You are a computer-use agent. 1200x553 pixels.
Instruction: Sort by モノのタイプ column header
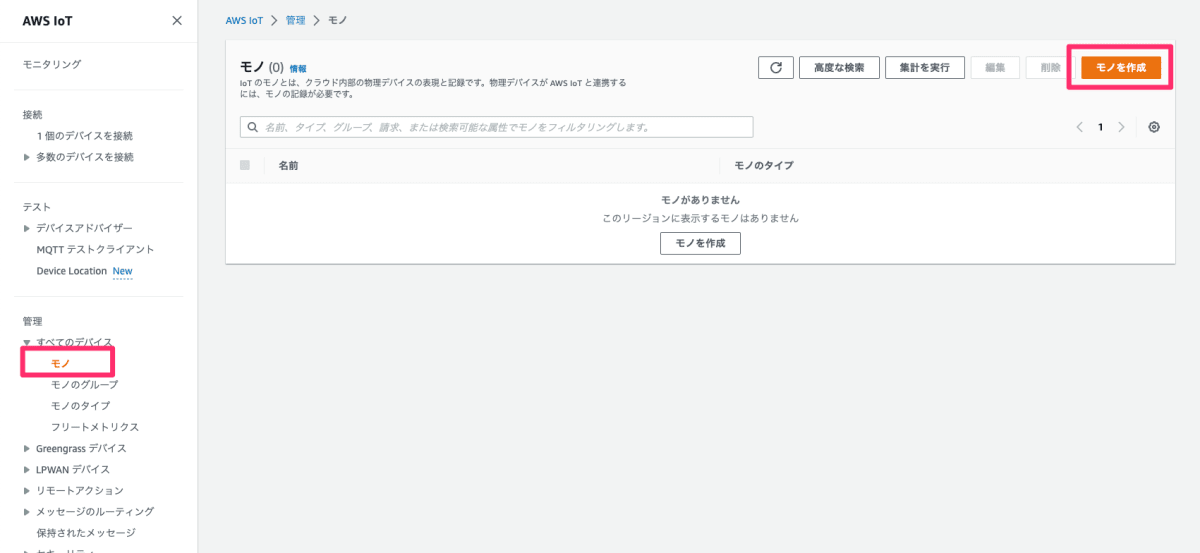pyautogui.click(x=764, y=165)
